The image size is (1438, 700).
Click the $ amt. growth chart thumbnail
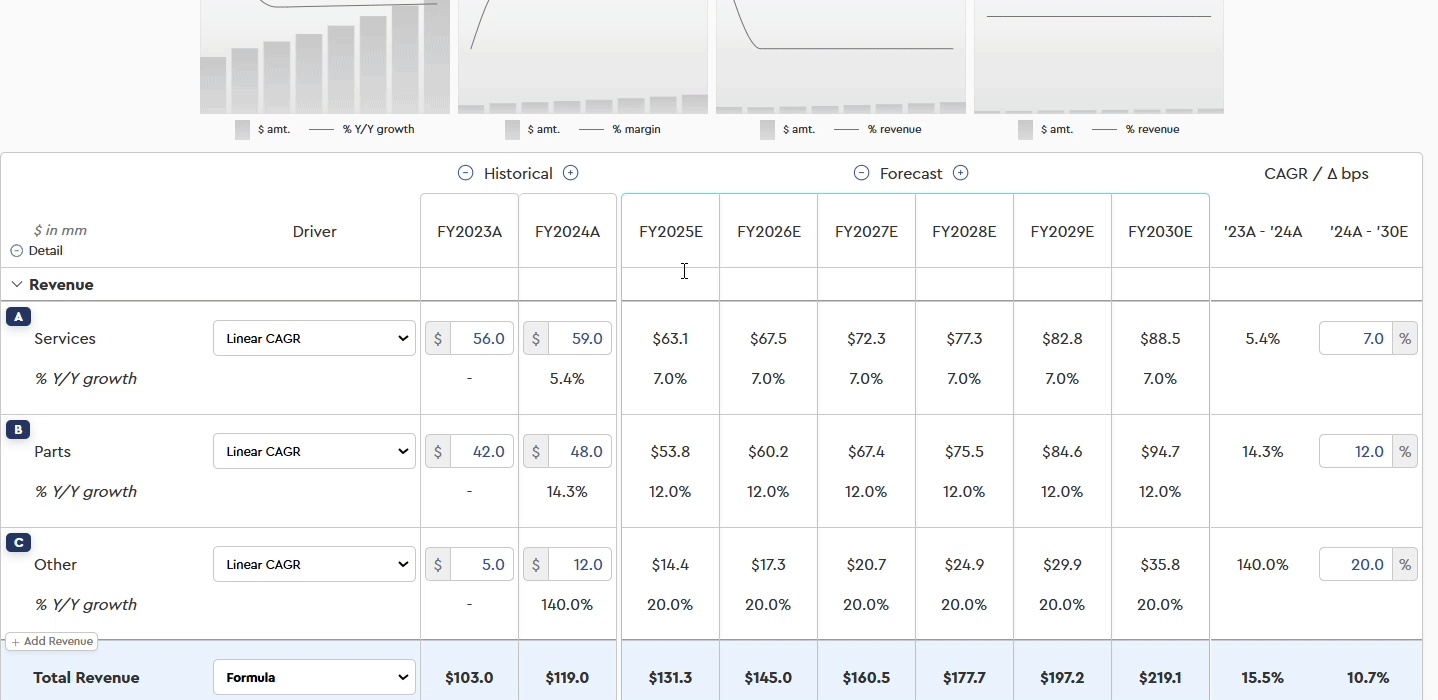(324, 58)
